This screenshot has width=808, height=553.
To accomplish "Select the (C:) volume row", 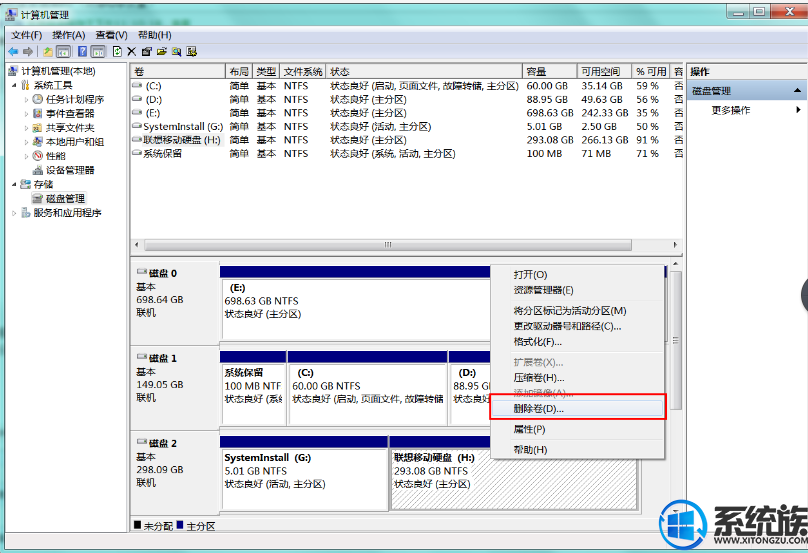I will click(407, 86).
